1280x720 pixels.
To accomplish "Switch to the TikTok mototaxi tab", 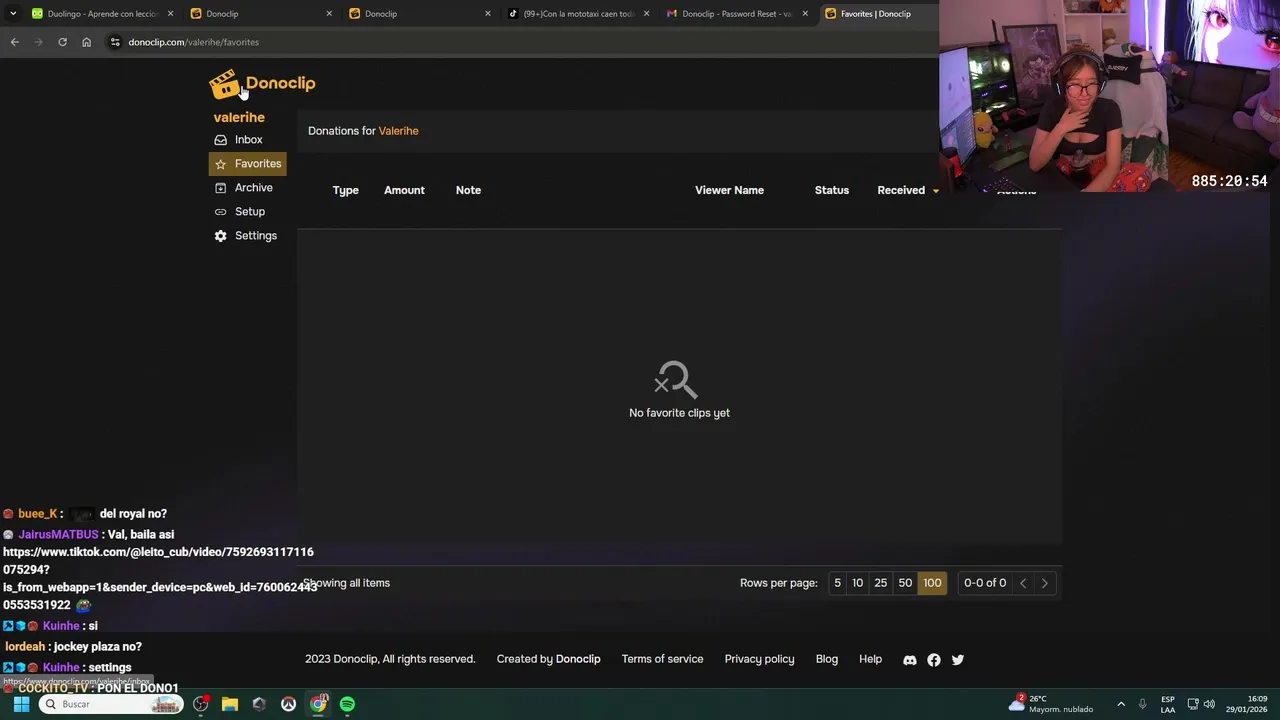I will (x=578, y=14).
